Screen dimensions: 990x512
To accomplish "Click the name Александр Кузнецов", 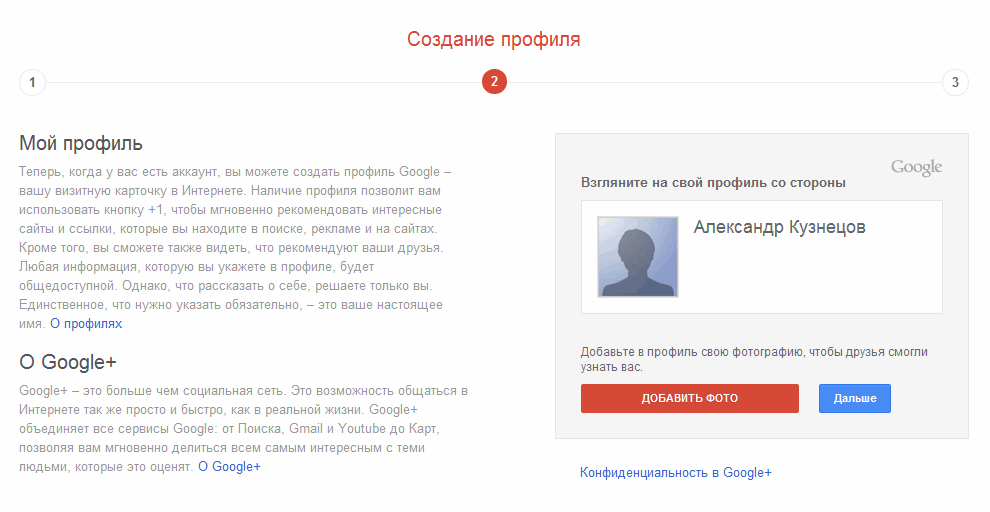I will point(780,227).
